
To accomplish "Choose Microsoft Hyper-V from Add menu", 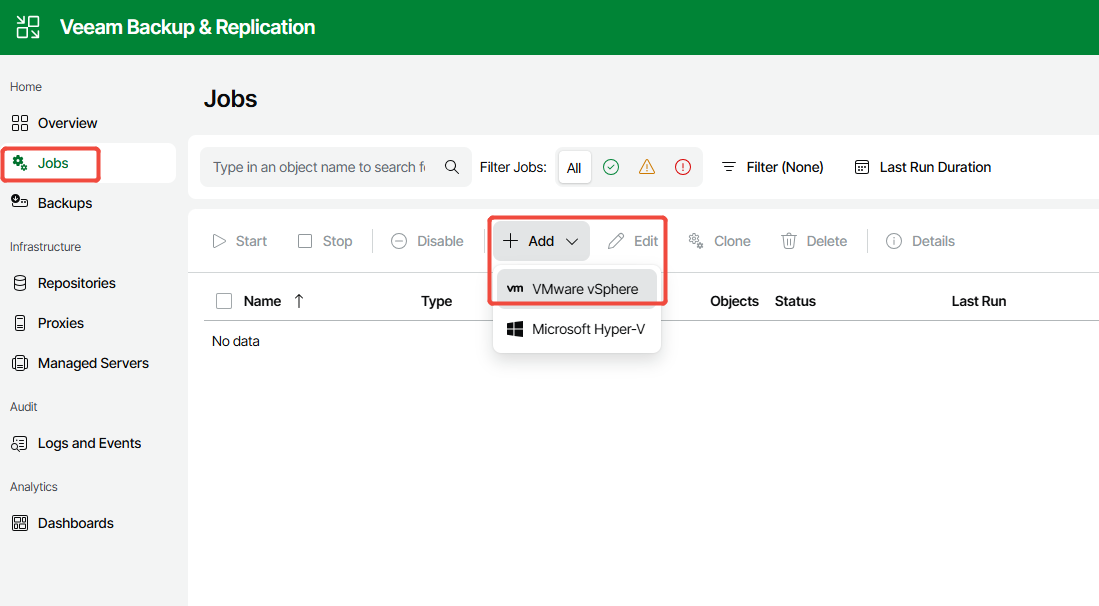I will point(577,329).
